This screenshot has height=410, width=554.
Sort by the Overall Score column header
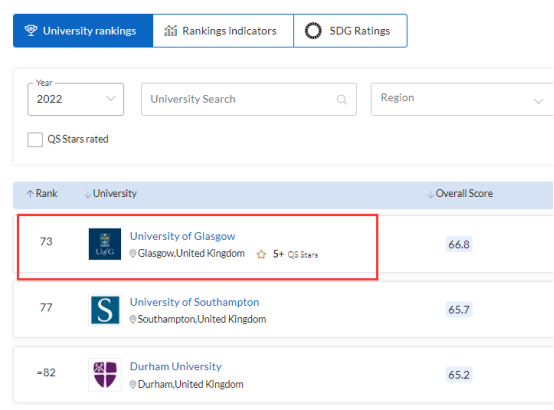click(460, 193)
